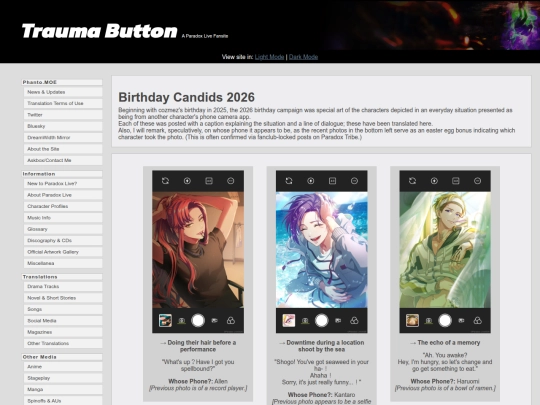
Task: Click photo mode icon on first phone card
Action: tap(181, 321)
